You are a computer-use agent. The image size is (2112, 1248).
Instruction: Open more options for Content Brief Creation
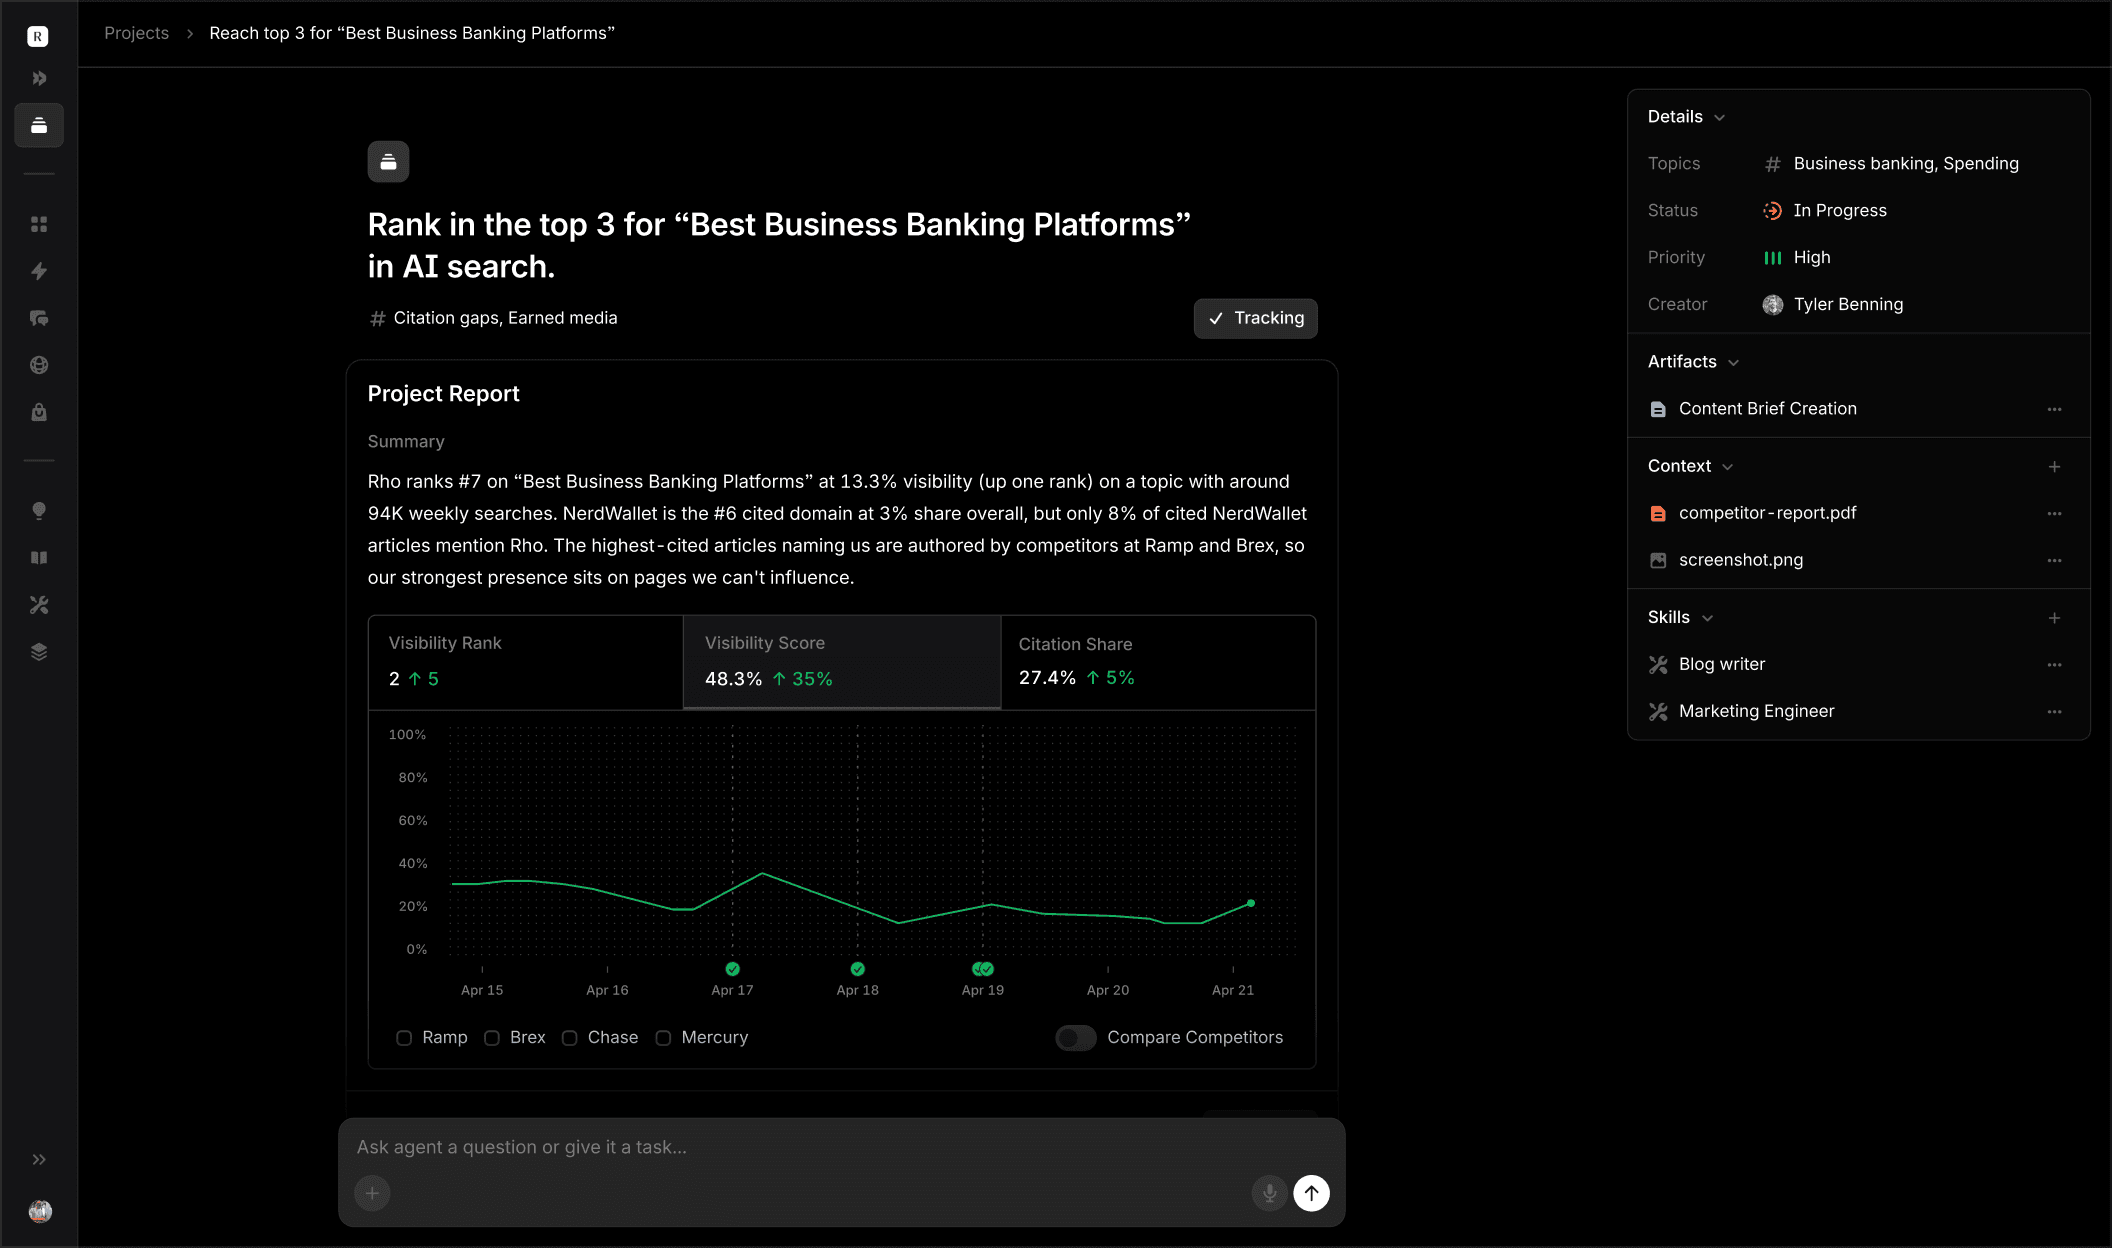[x=2054, y=409]
